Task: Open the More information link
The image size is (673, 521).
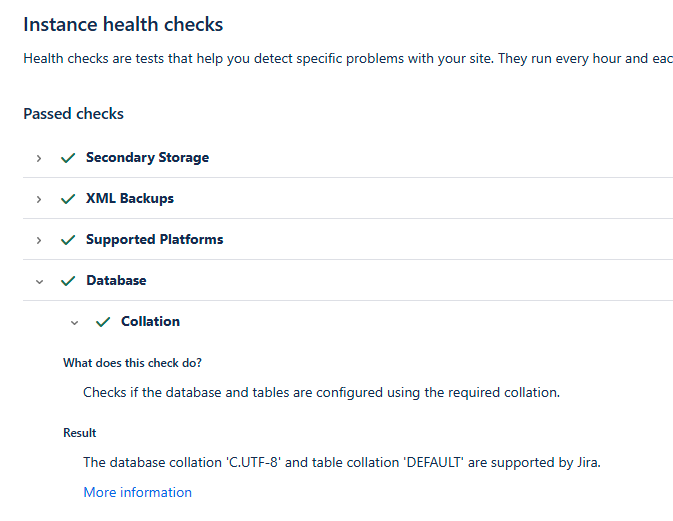Action: point(137,492)
